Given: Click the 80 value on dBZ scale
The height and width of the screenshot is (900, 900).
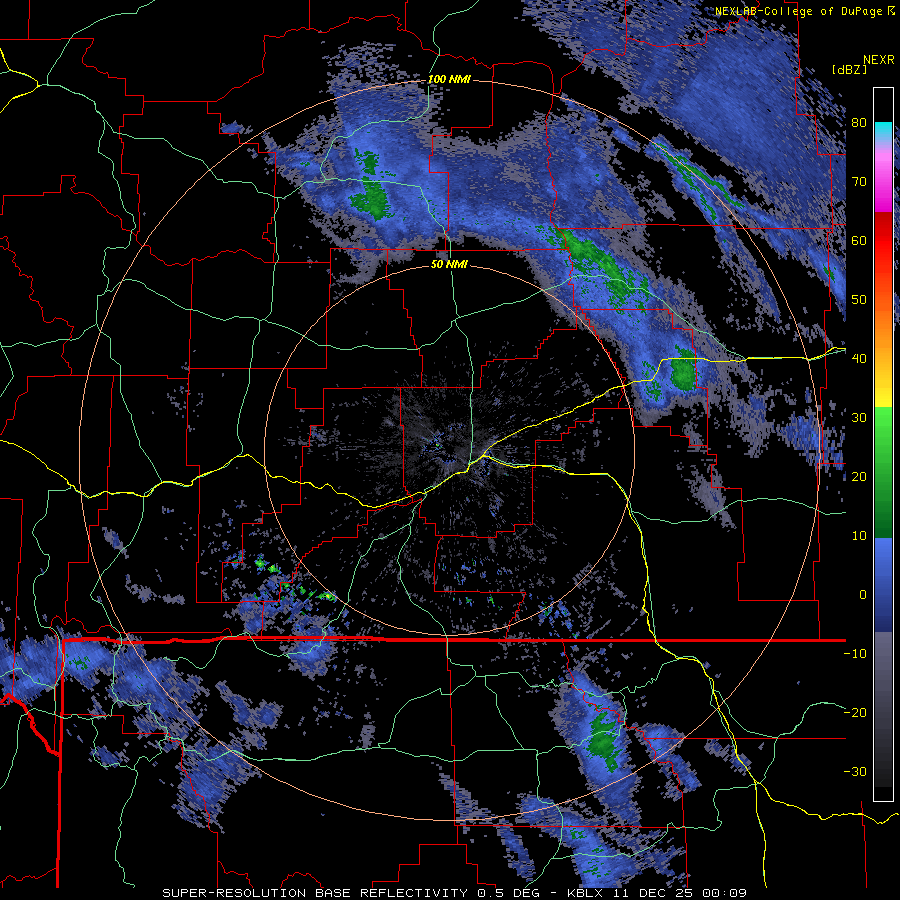Looking at the screenshot, I should coord(859,122).
